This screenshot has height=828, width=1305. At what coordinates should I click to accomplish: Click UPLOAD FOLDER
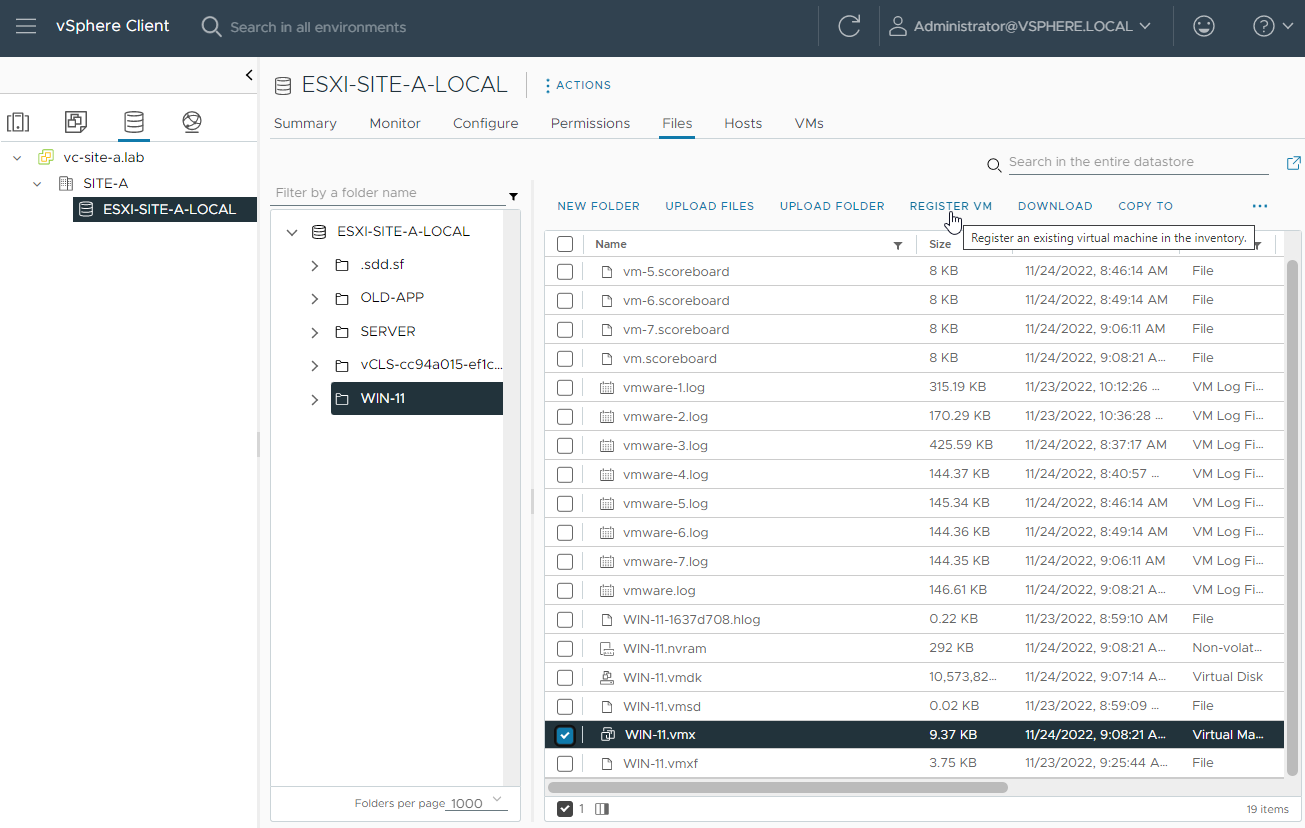pyautogui.click(x=832, y=206)
